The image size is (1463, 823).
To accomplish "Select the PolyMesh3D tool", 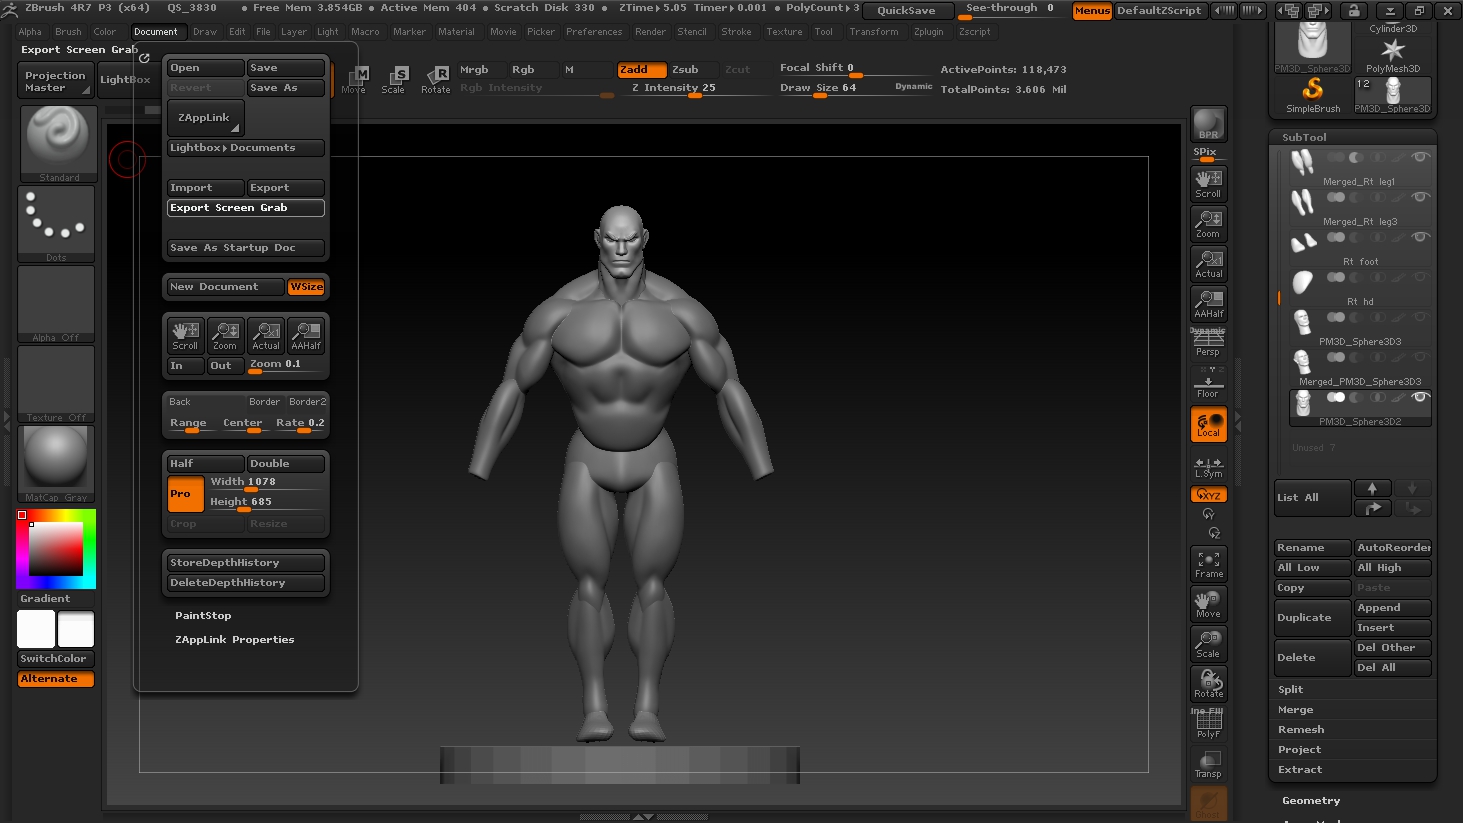I will [x=1393, y=56].
